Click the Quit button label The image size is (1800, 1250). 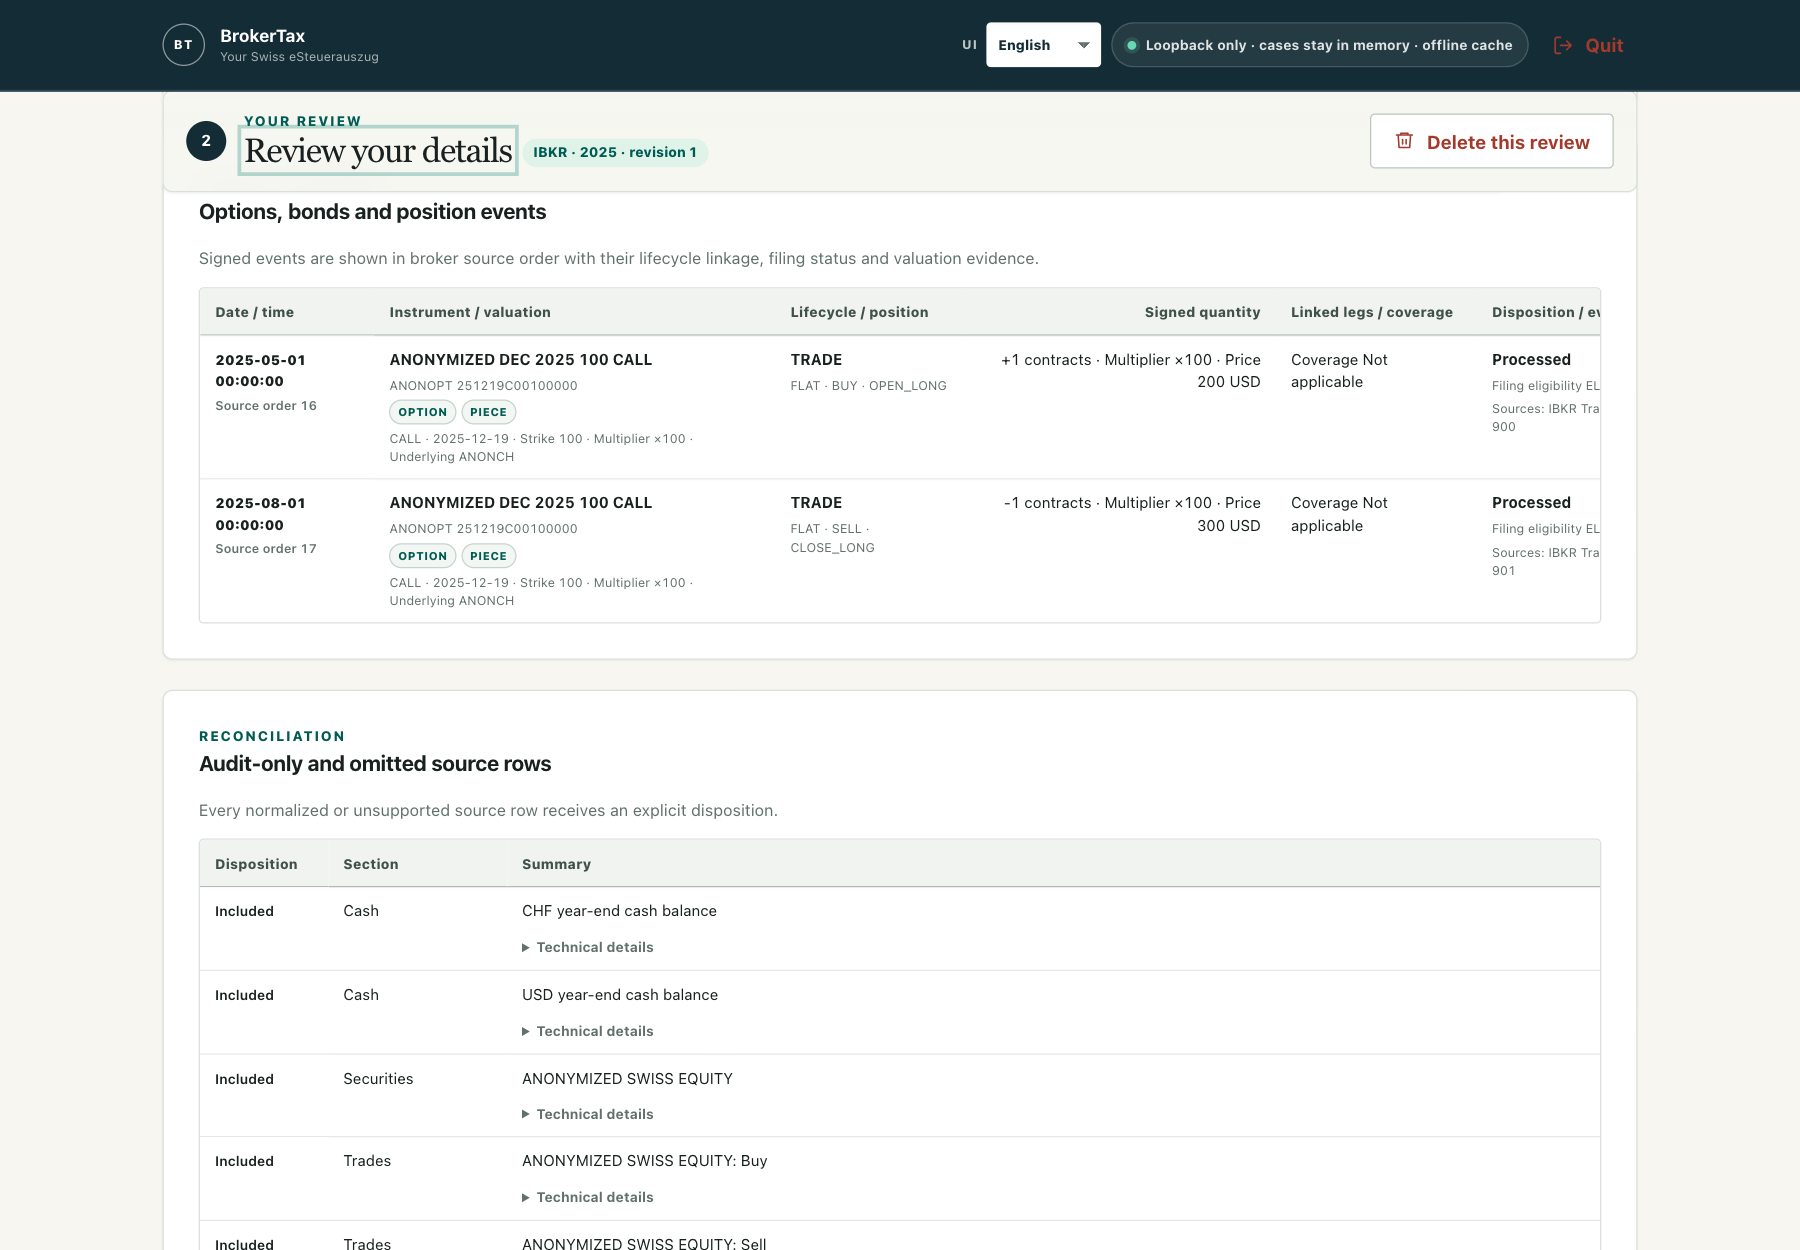pos(1604,45)
